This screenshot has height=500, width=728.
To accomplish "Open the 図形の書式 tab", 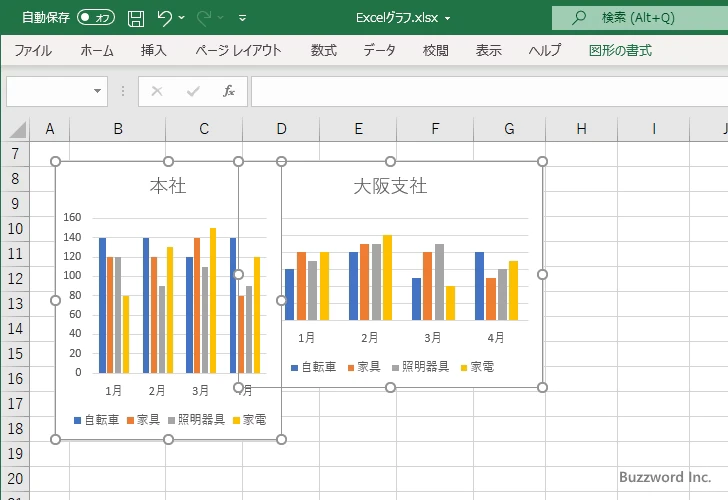I will click(x=620, y=50).
